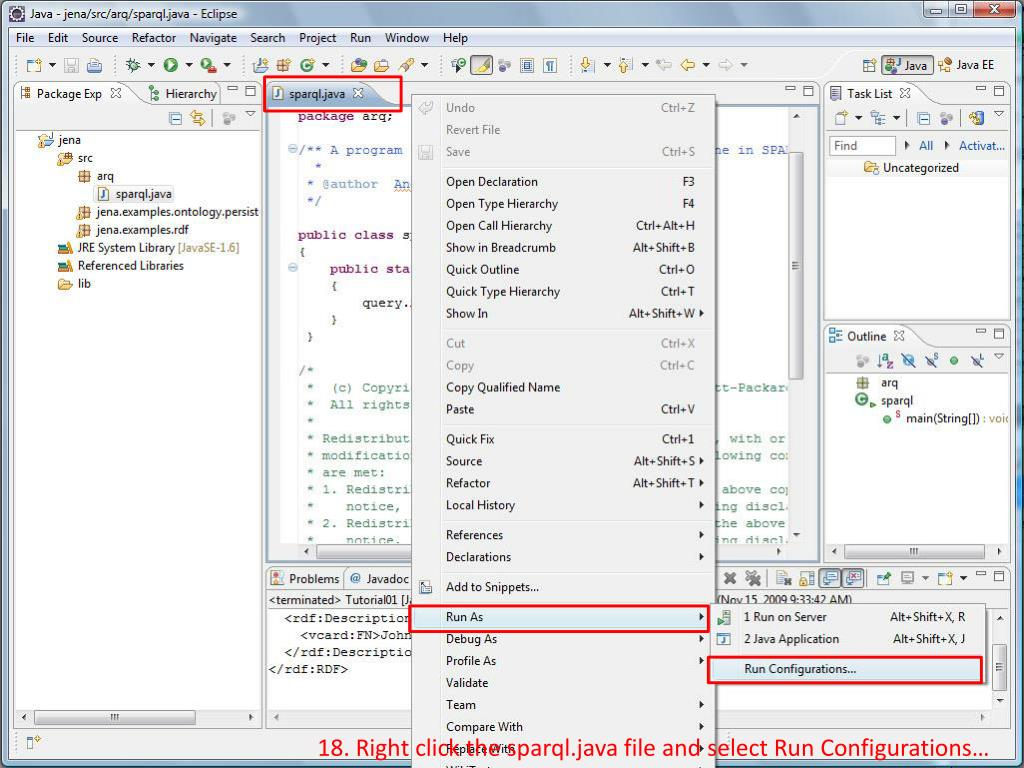Screen dimensions: 1024x768
Task: Select the Run tool in the toolbar
Action: pos(170,63)
